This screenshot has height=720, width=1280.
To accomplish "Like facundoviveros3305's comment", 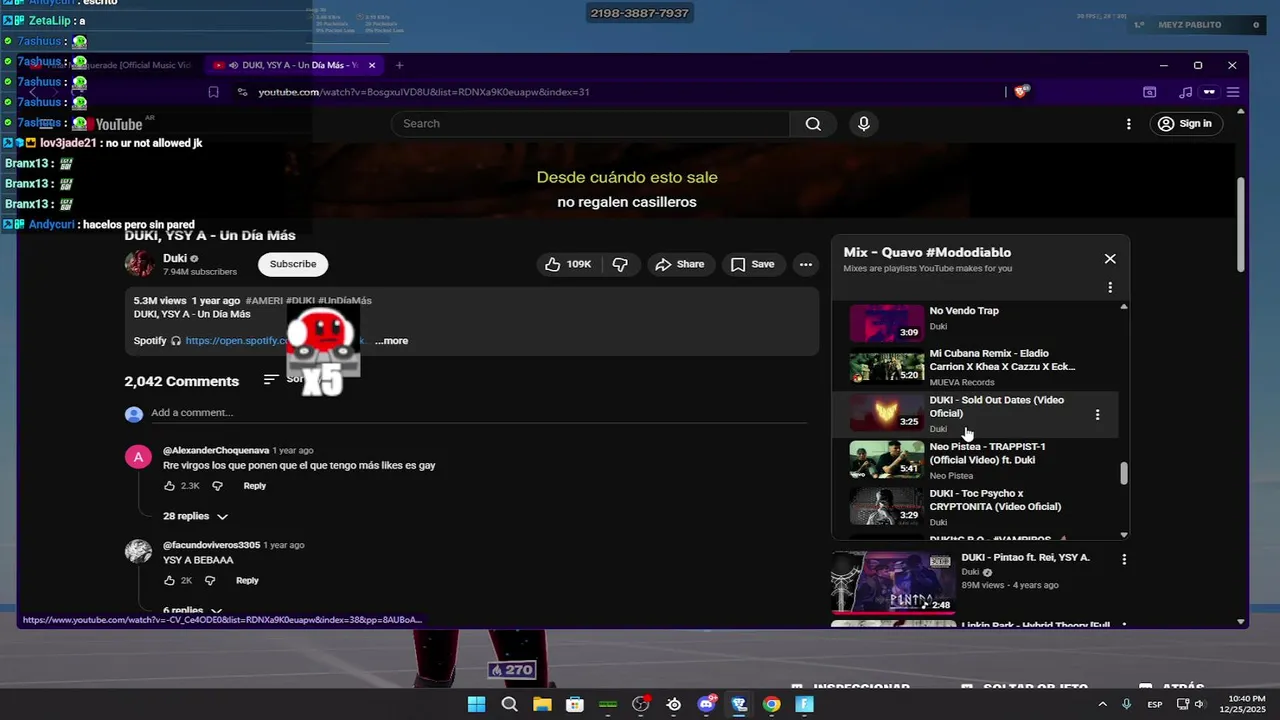I will point(169,581).
